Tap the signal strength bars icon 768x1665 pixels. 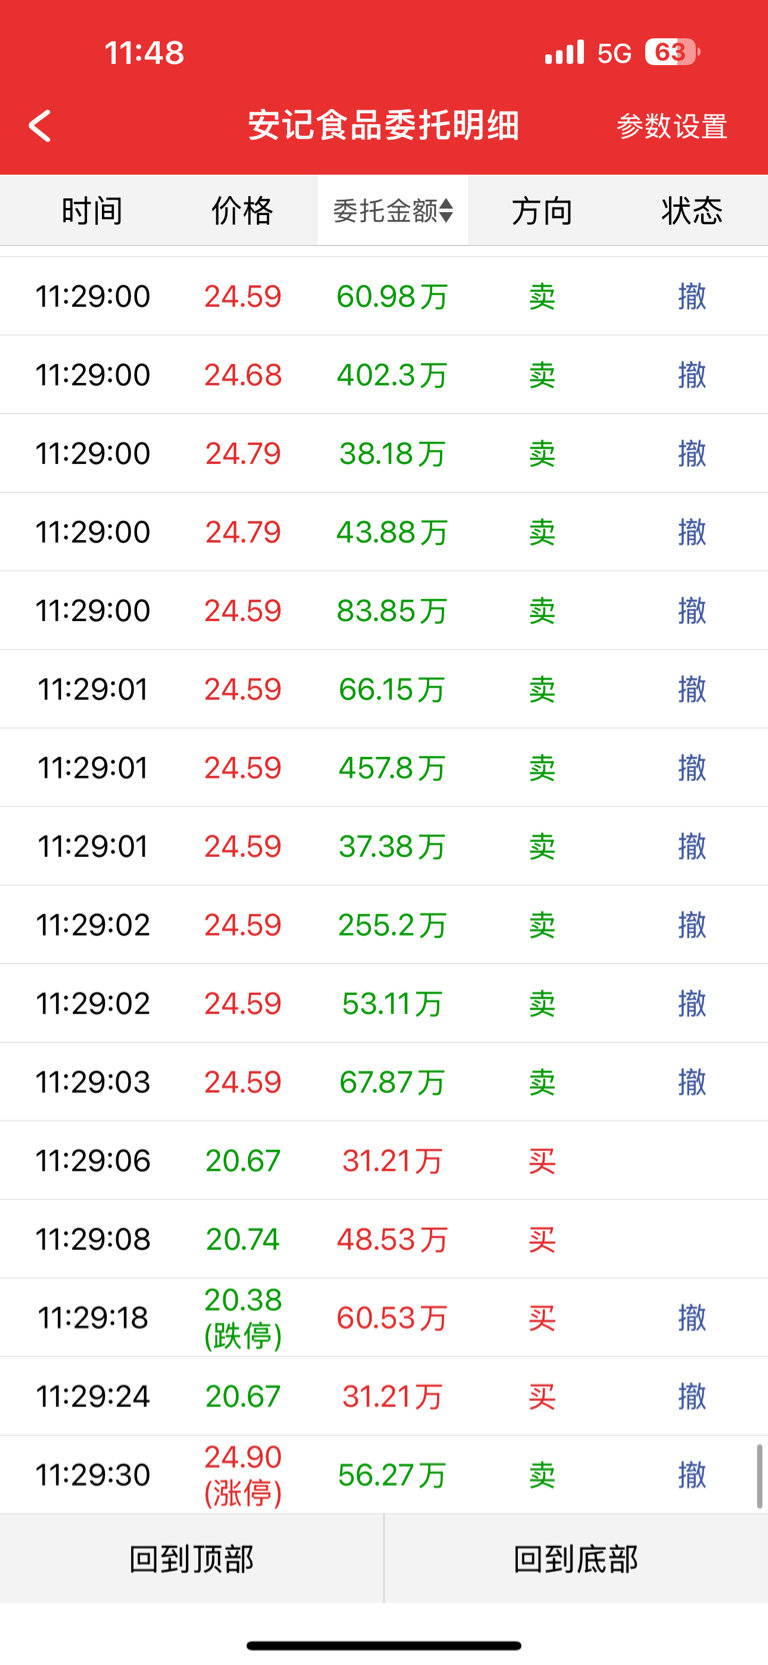[x=564, y=52]
